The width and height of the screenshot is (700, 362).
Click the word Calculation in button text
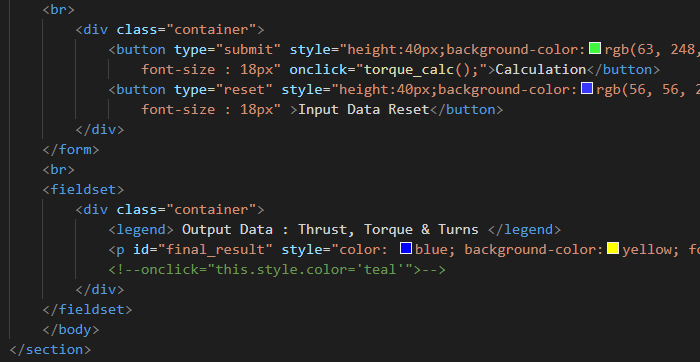pos(541,70)
